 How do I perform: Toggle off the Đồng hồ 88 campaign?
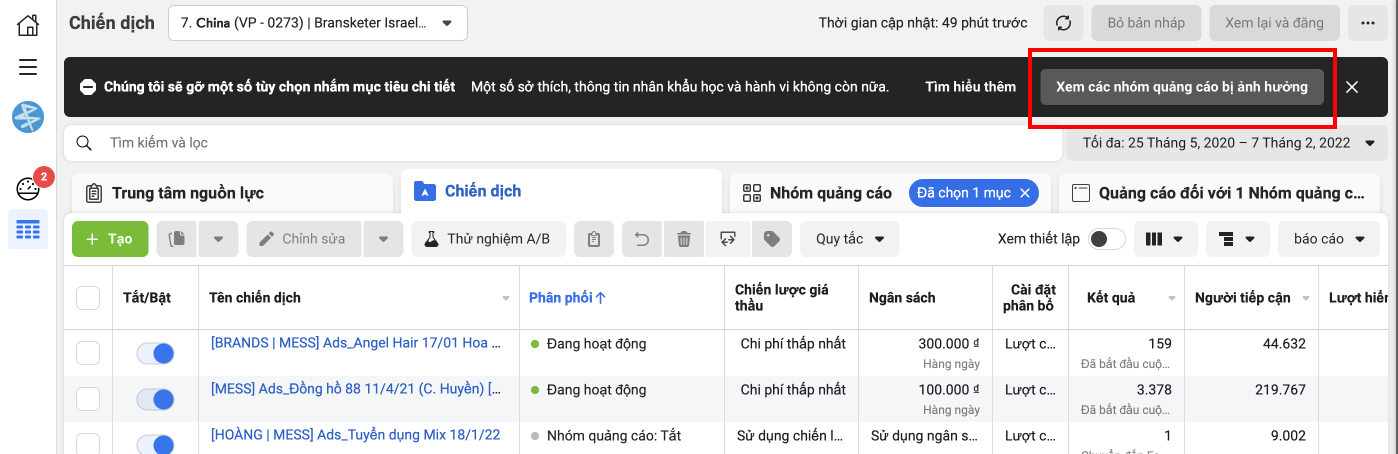pos(155,399)
